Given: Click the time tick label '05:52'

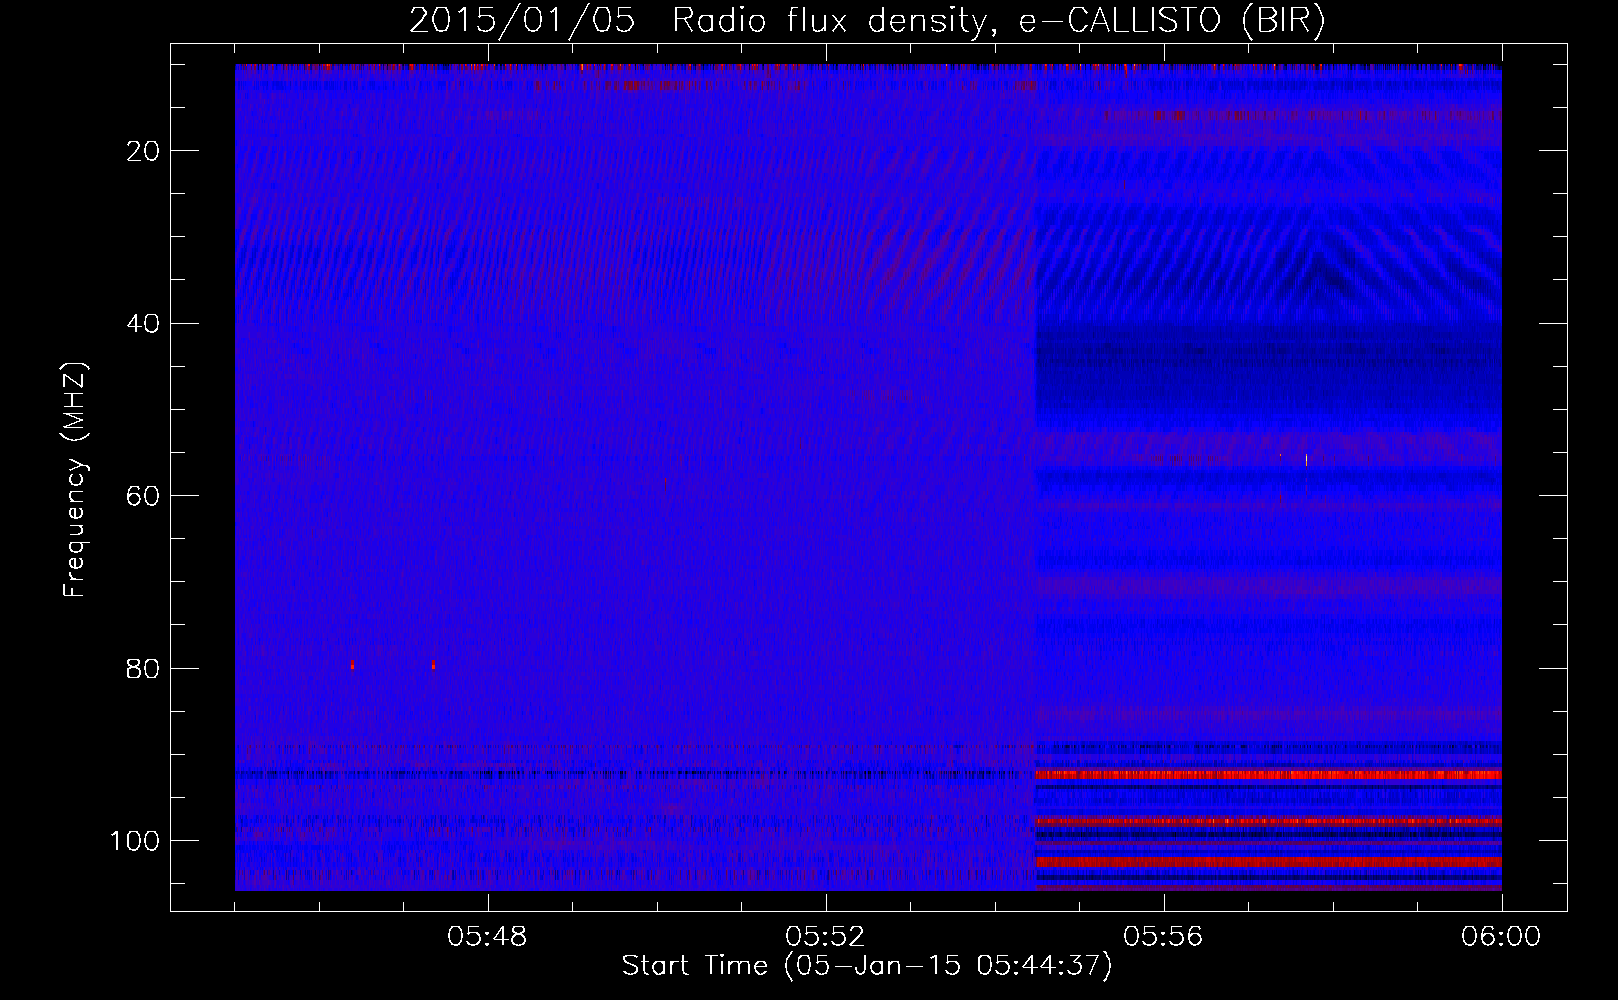Looking at the screenshot, I should [x=825, y=937].
